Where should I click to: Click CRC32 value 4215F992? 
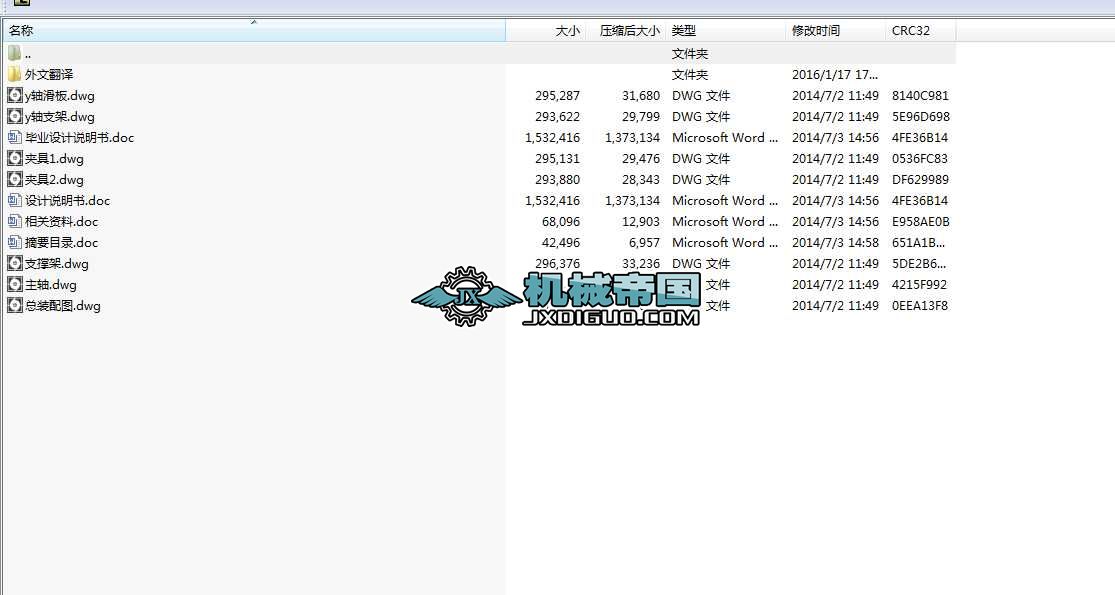click(919, 284)
